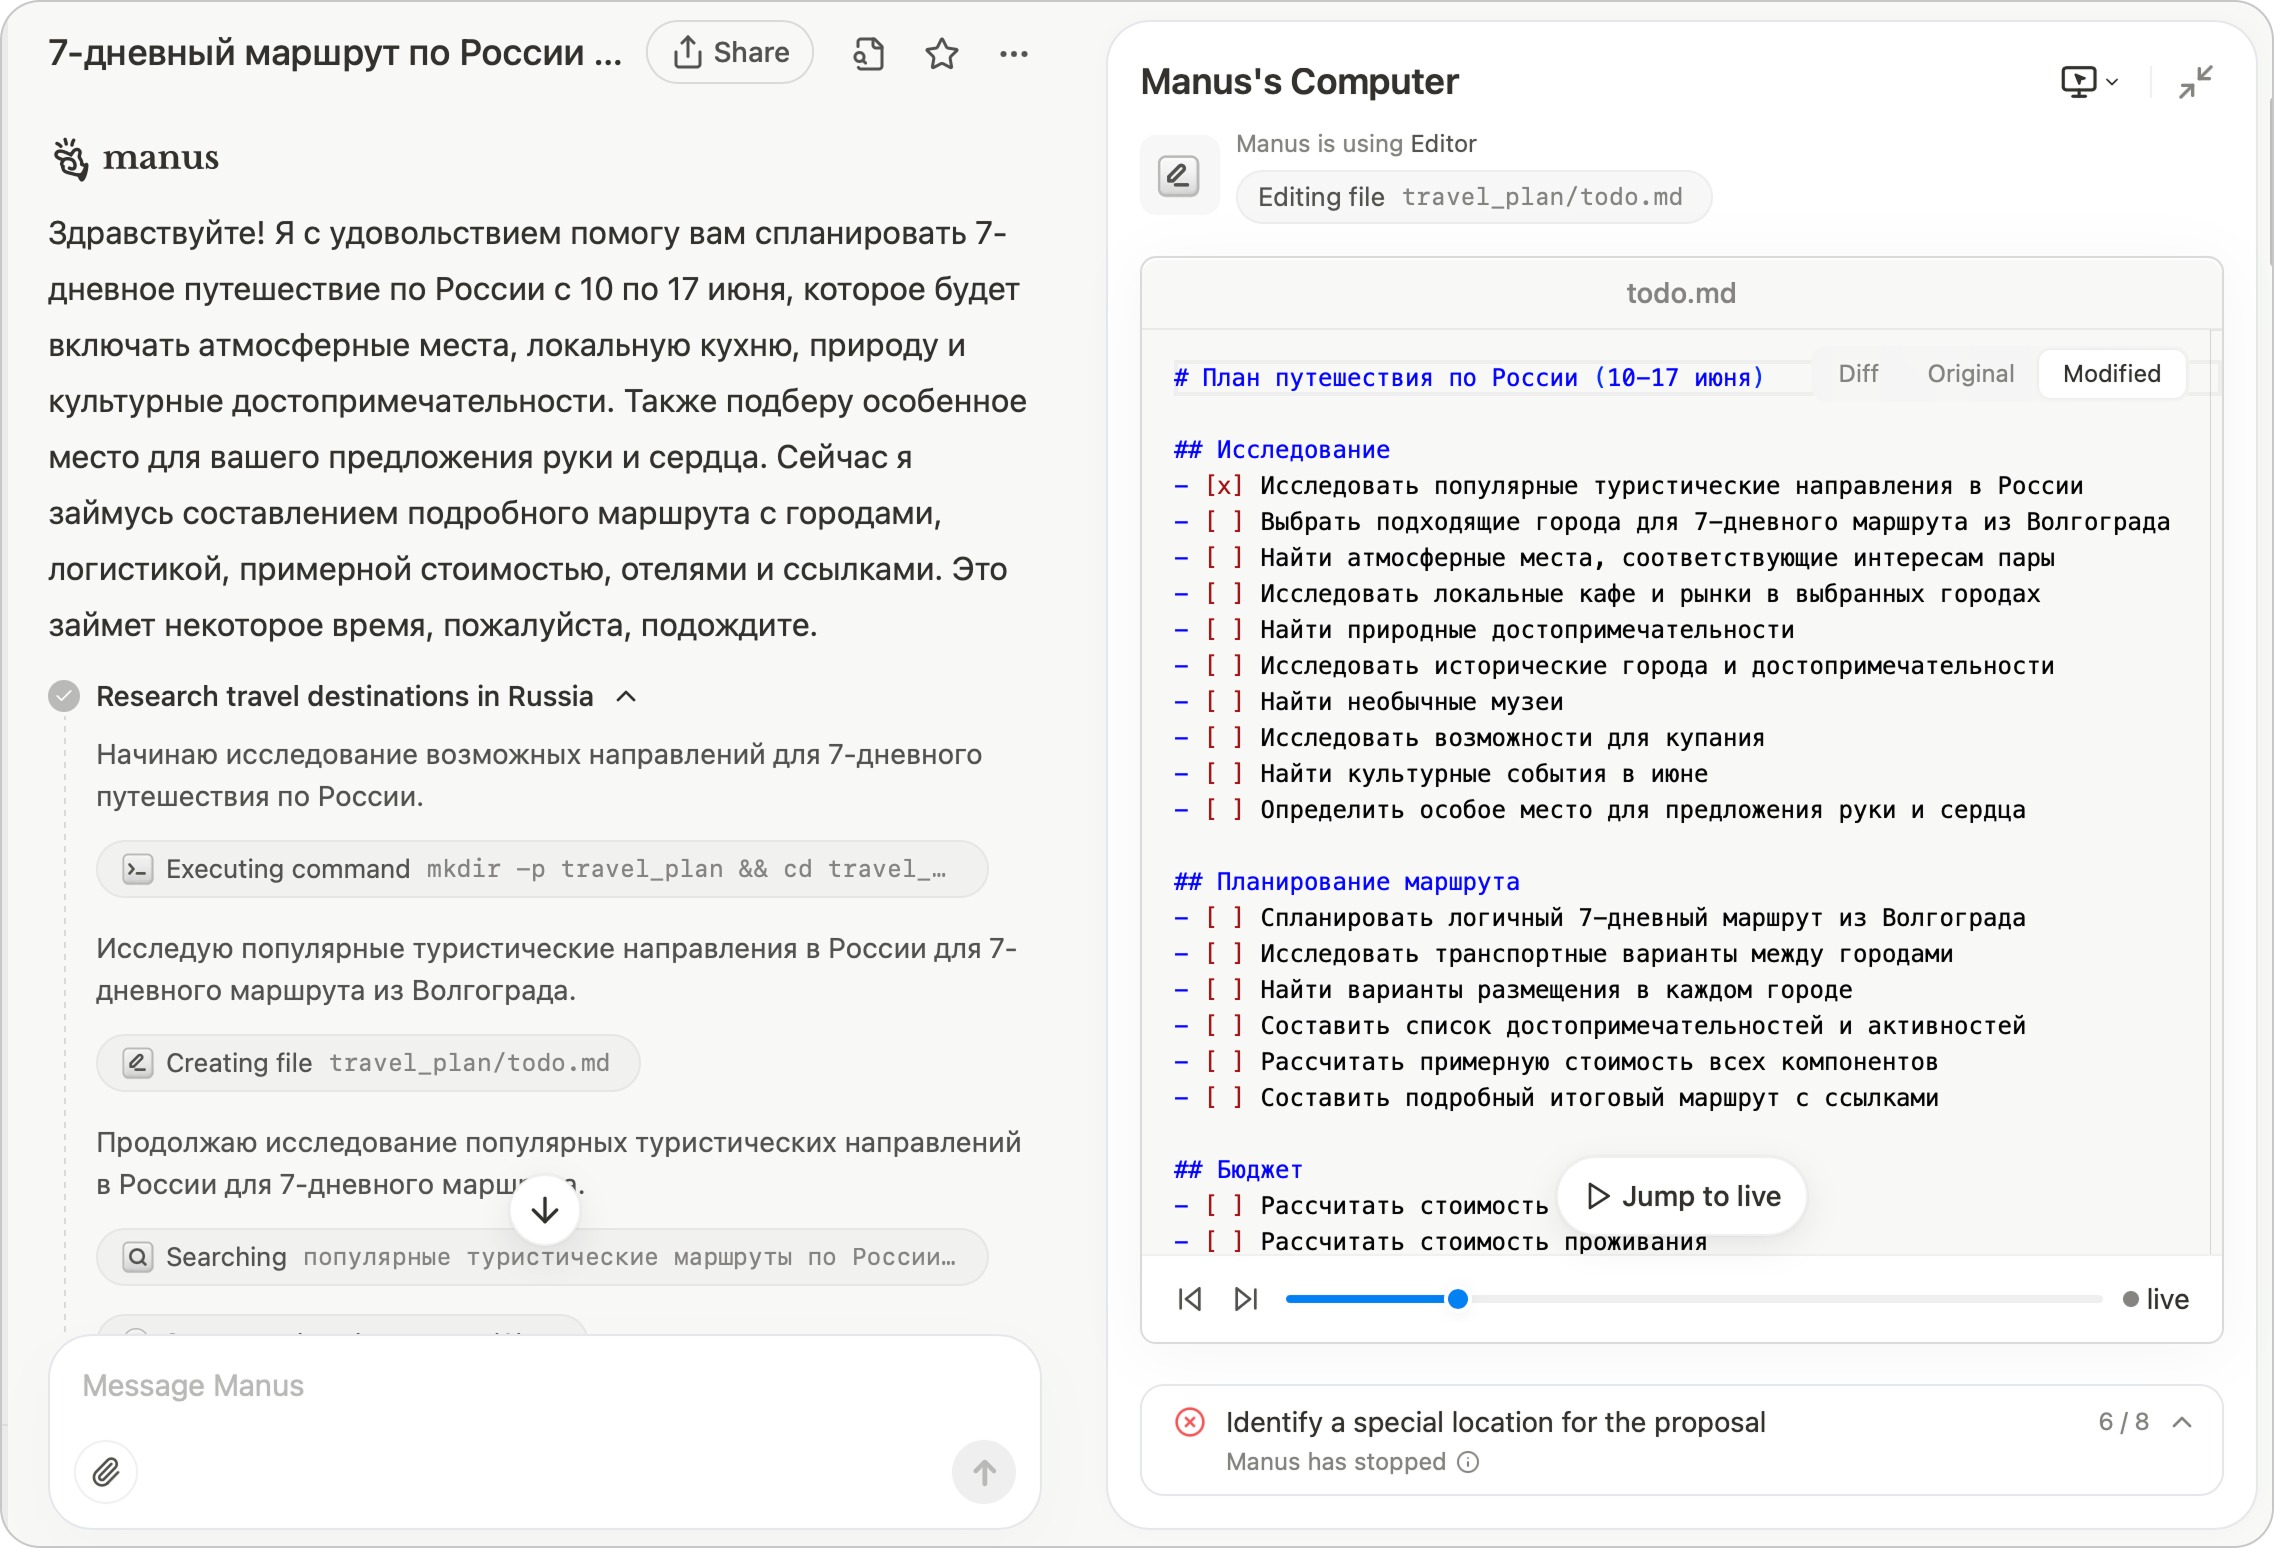
Task: Click the checkbox for Определить особое место для предложения
Action: pyautogui.click(x=1224, y=810)
